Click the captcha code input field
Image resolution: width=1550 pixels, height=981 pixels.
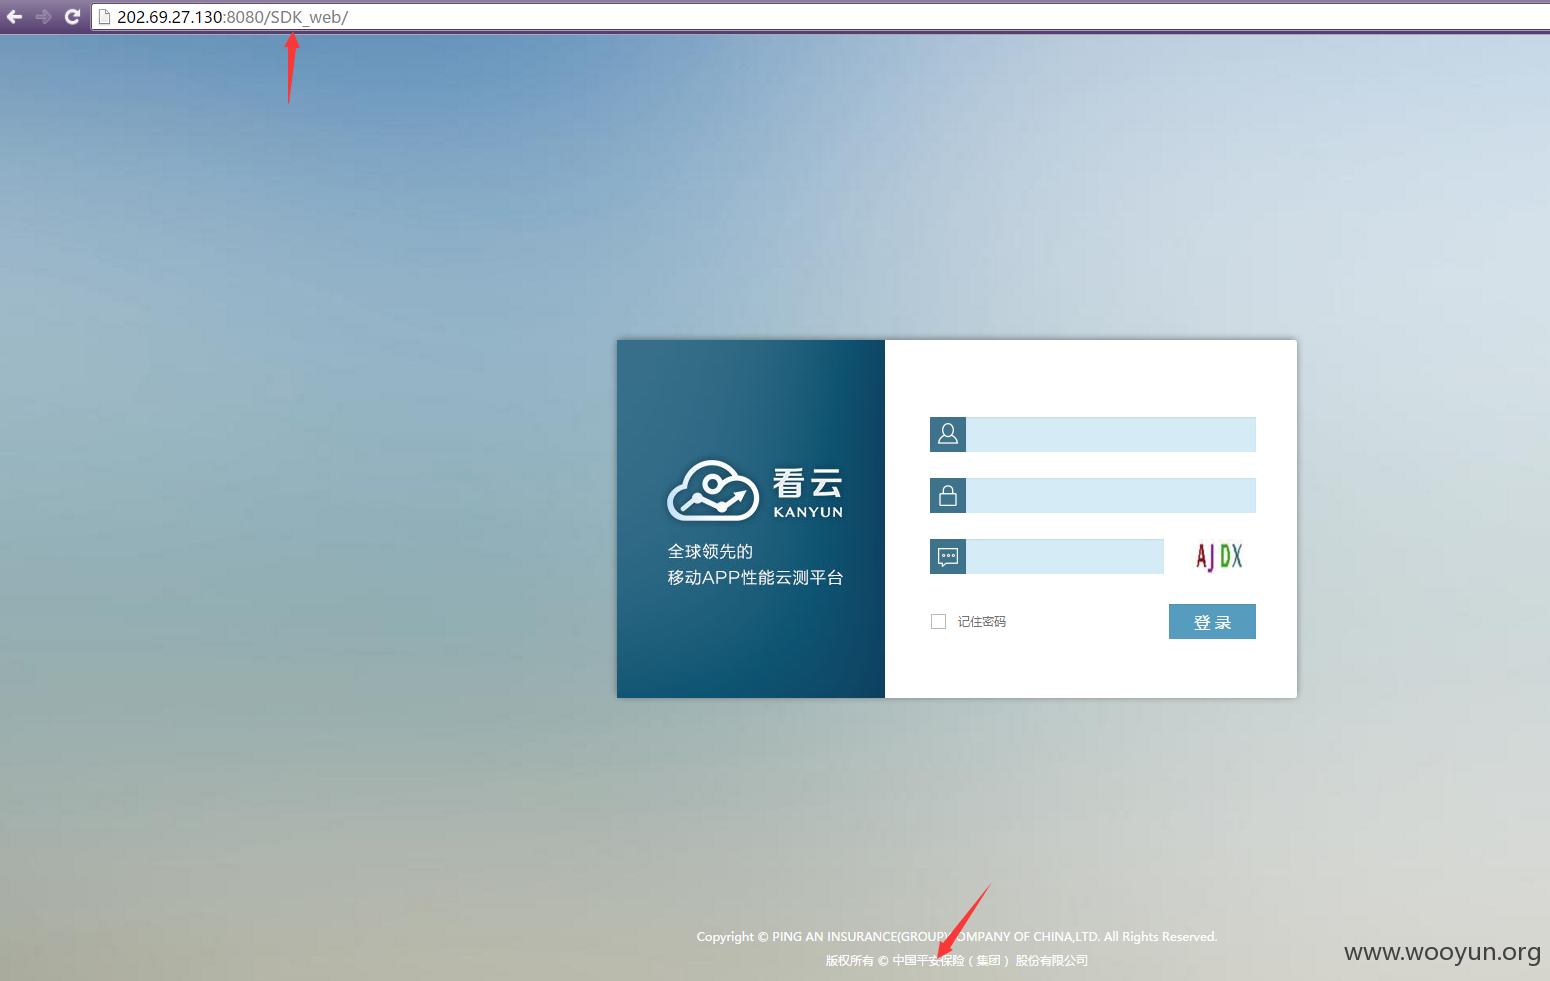pos(1065,556)
